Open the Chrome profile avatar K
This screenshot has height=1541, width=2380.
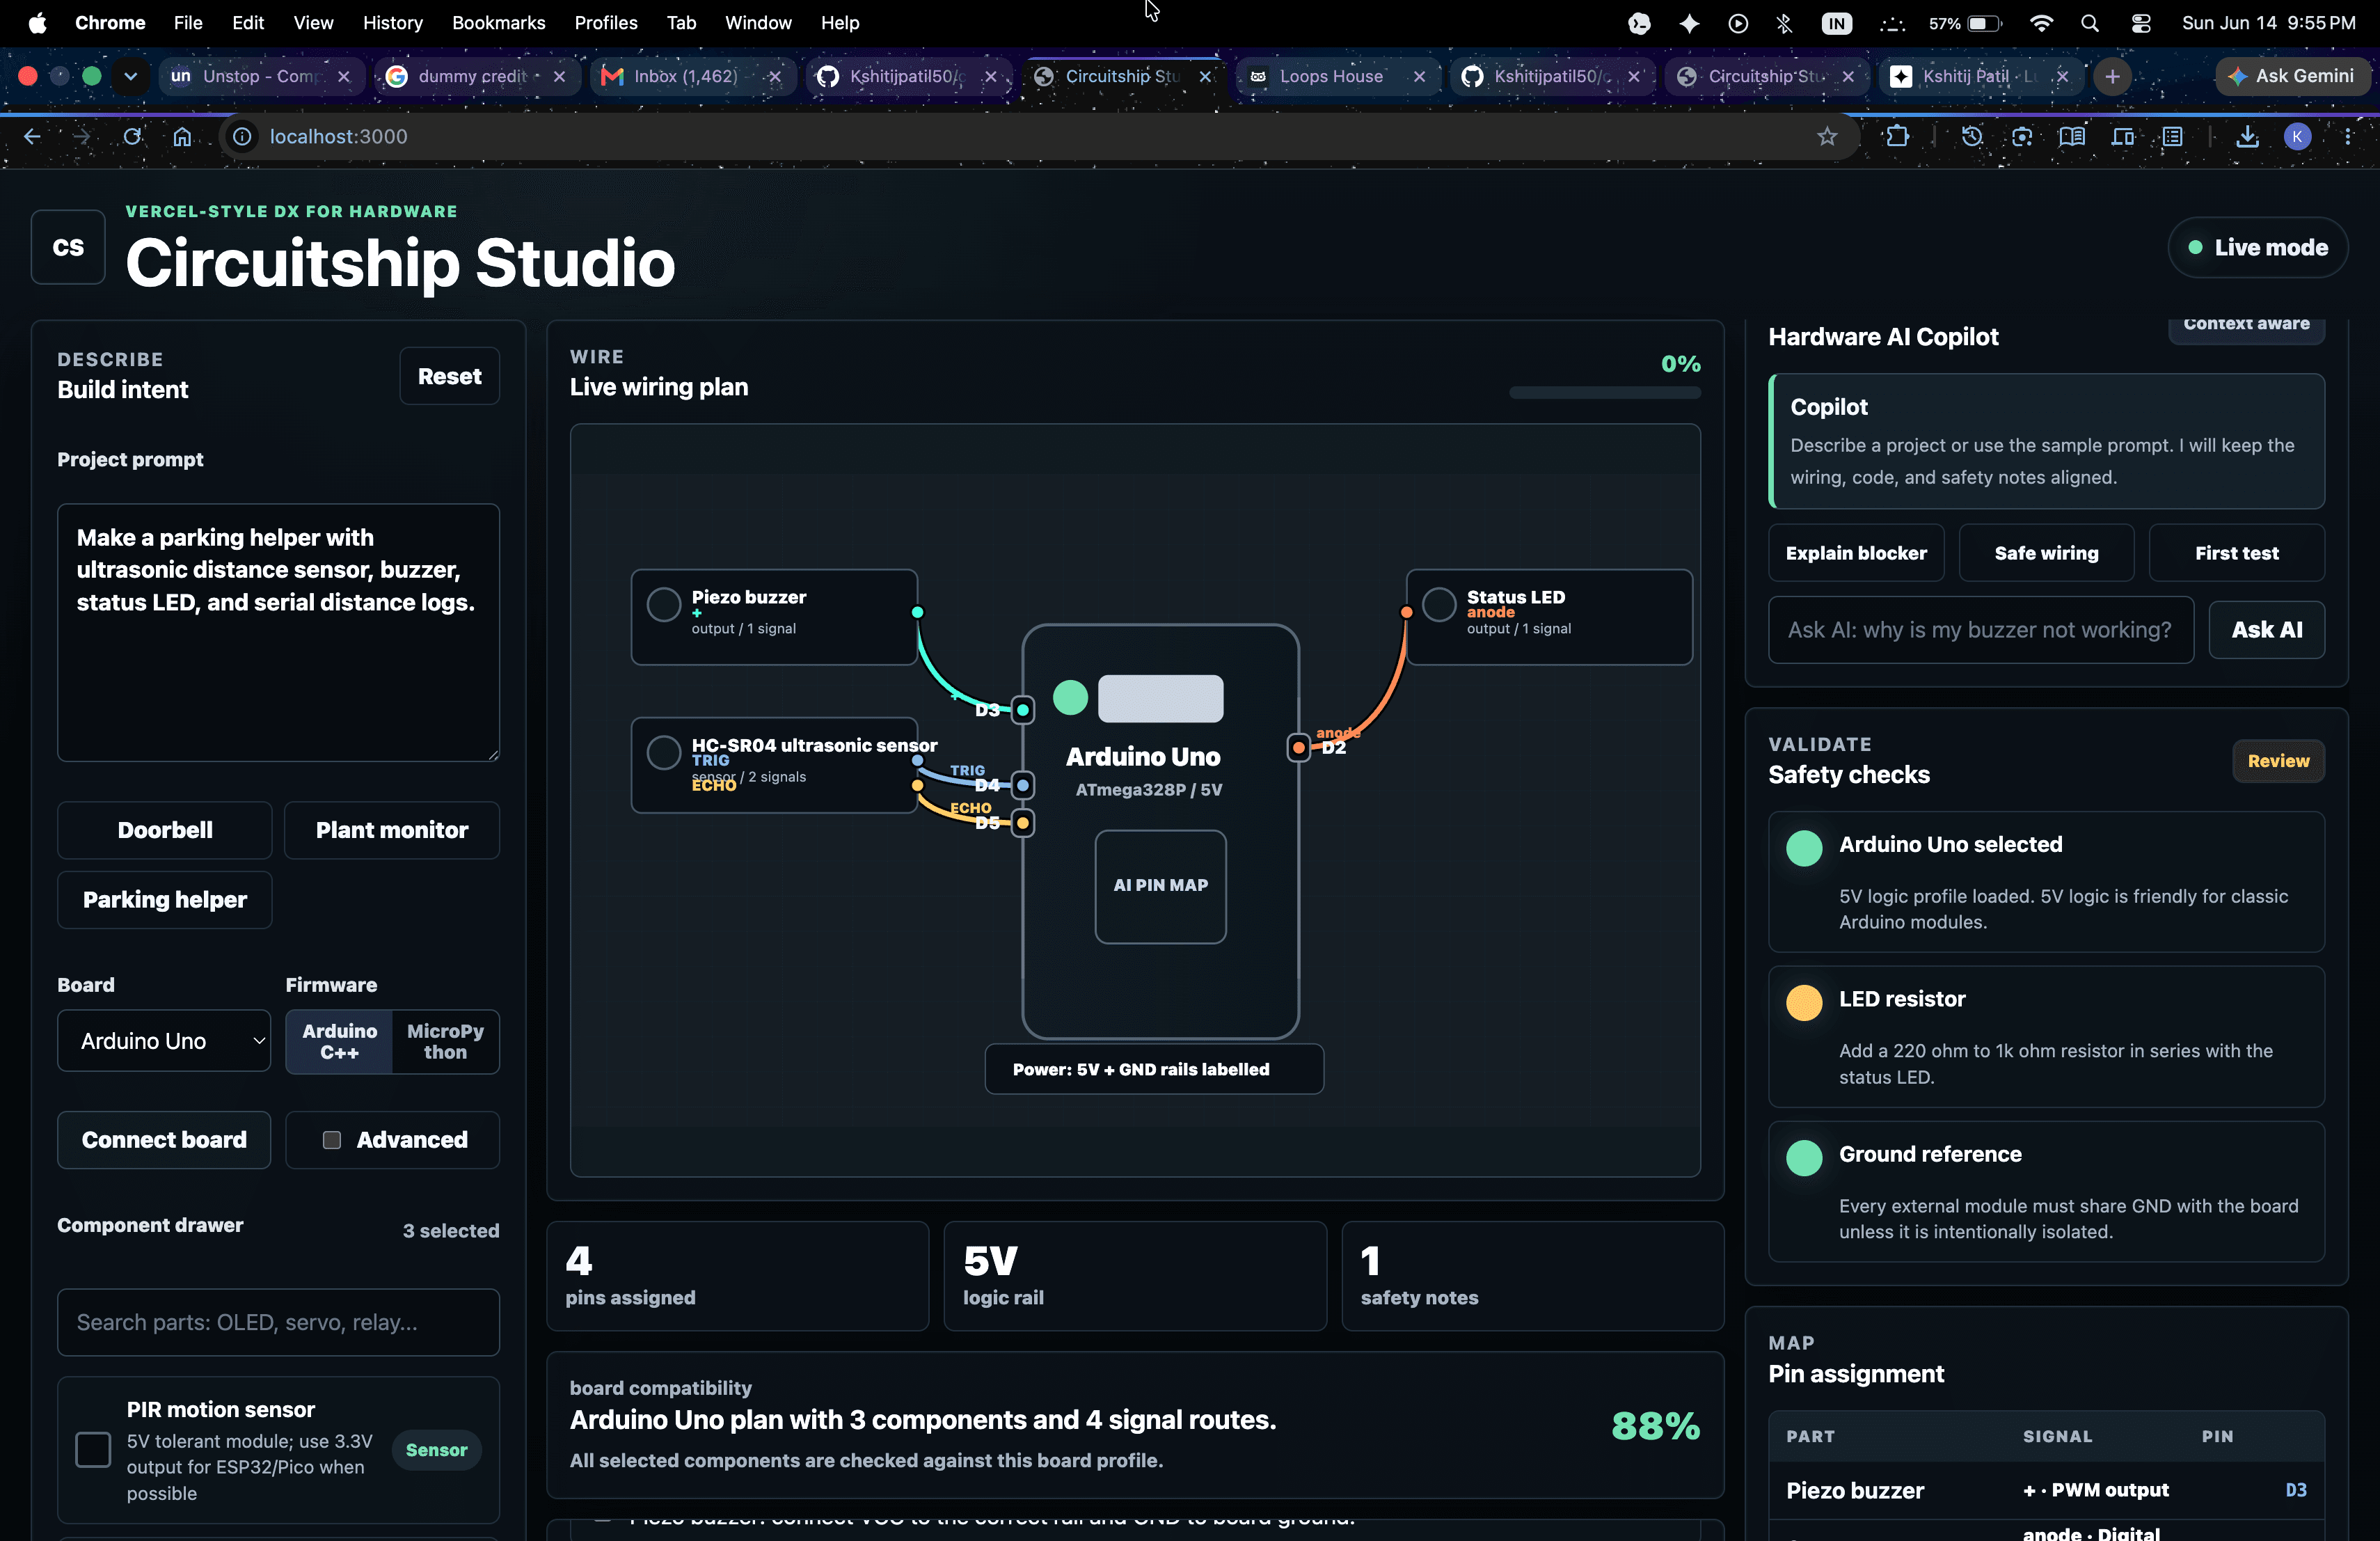click(2297, 136)
